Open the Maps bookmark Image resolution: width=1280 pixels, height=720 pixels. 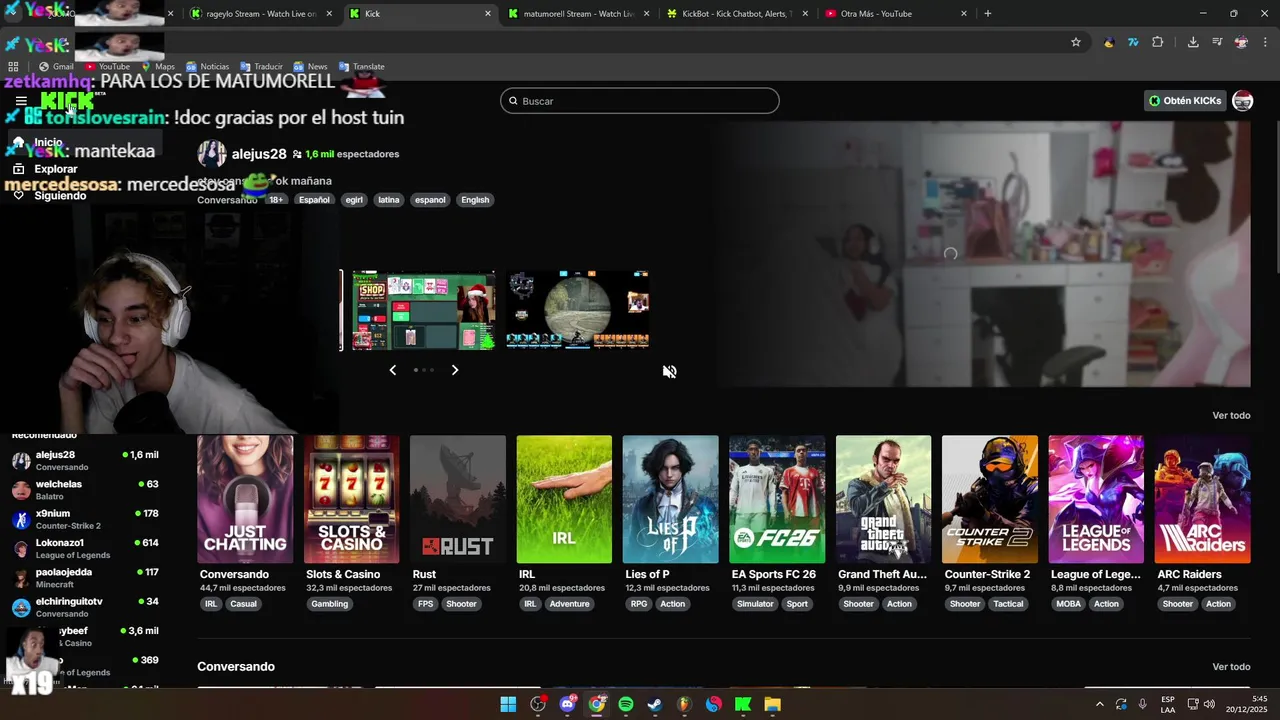coord(158,67)
